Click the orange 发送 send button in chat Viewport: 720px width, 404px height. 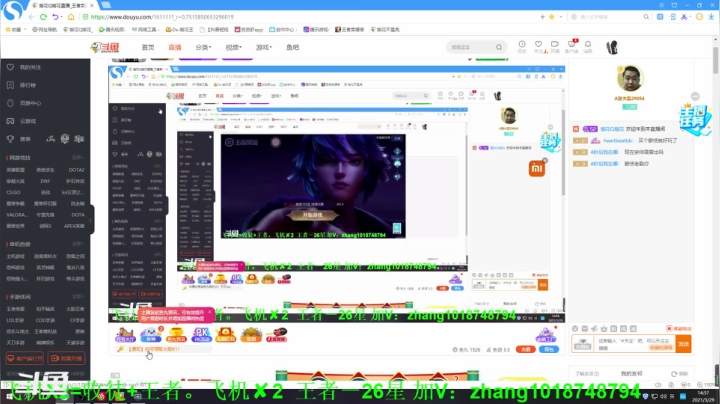(683, 344)
